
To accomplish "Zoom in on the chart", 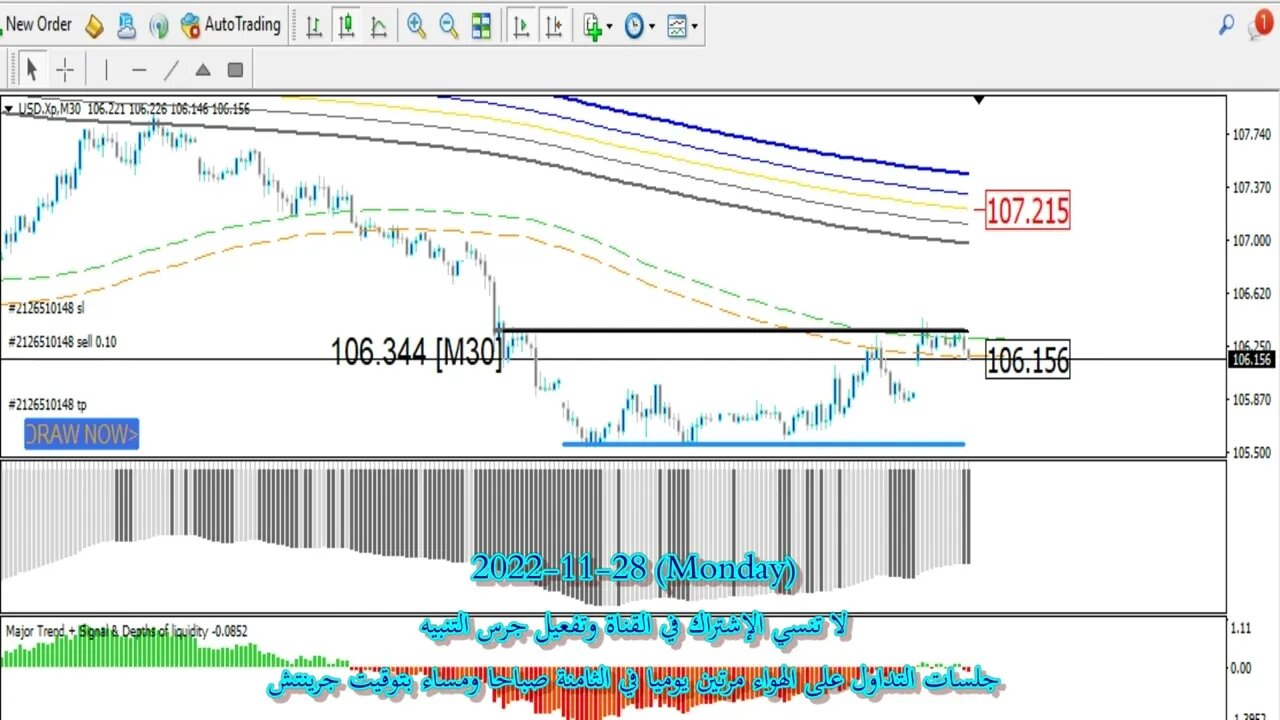I will point(416,26).
